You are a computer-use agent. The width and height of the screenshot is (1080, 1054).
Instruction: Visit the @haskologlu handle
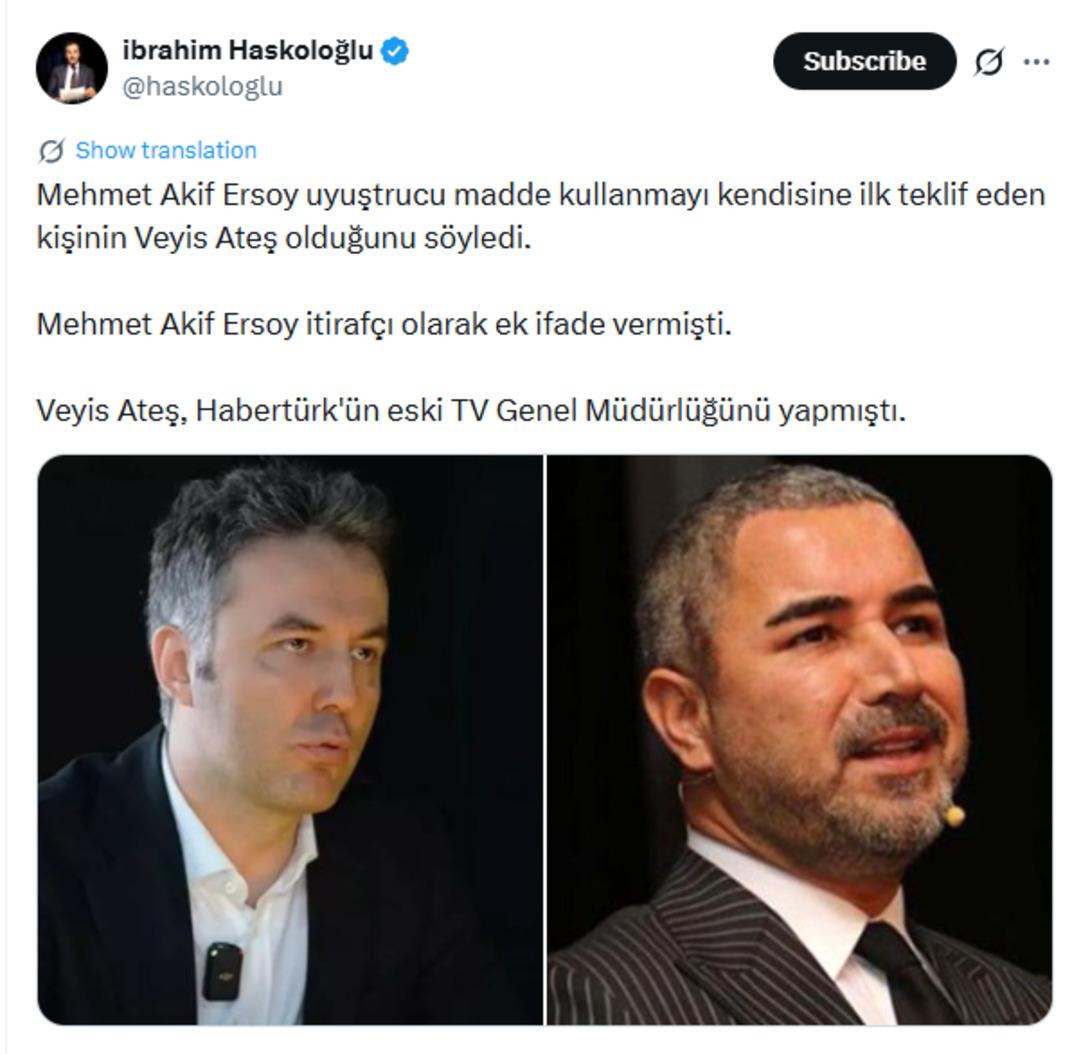pyautogui.click(x=202, y=87)
